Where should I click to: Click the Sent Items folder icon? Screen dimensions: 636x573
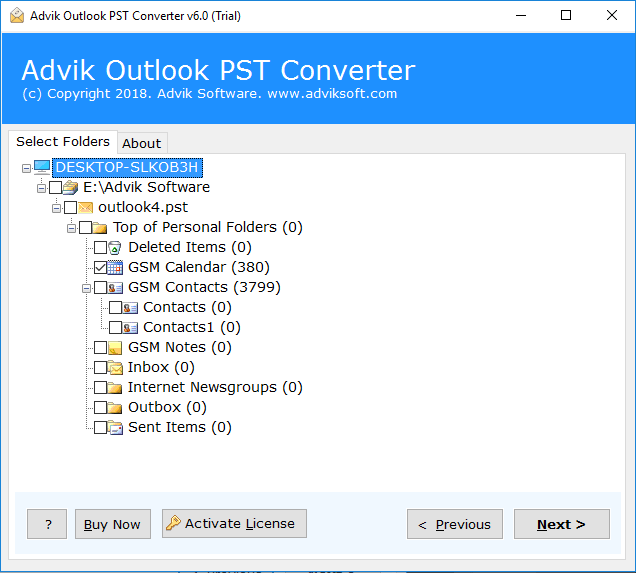(x=115, y=427)
